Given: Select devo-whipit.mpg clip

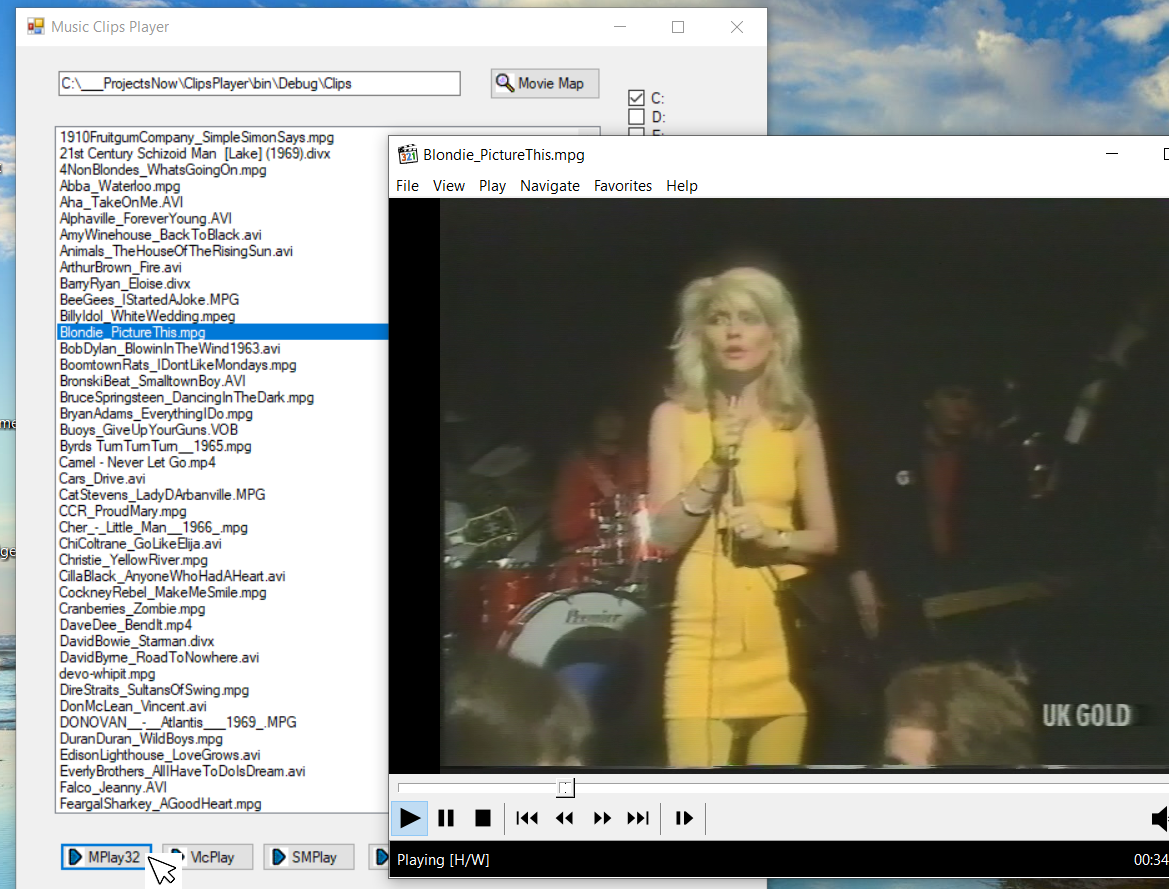Looking at the screenshot, I should 107,674.
